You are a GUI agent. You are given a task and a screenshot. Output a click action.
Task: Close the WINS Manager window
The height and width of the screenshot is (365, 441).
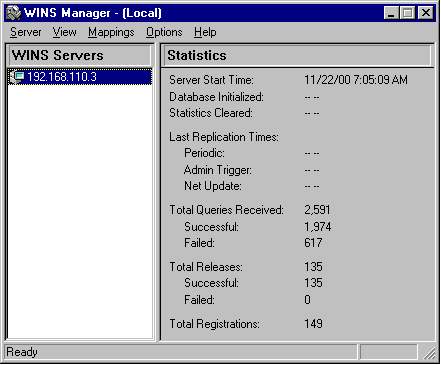tap(426, 13)
